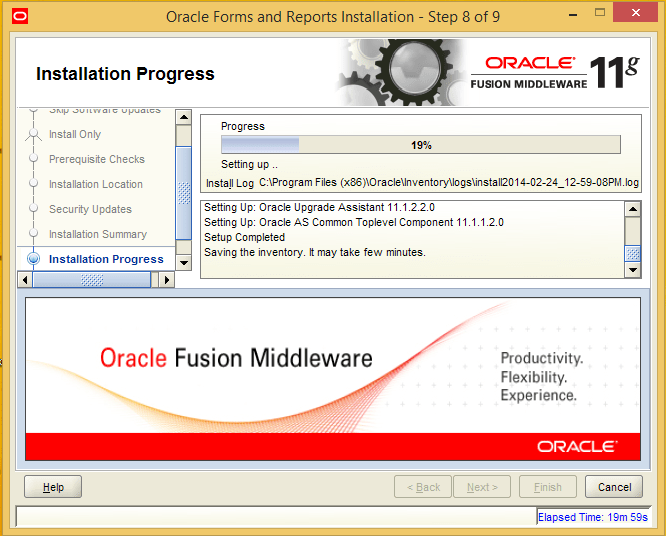Click the Installation Summary step bullet
The image size is (666, 536).
34,234
